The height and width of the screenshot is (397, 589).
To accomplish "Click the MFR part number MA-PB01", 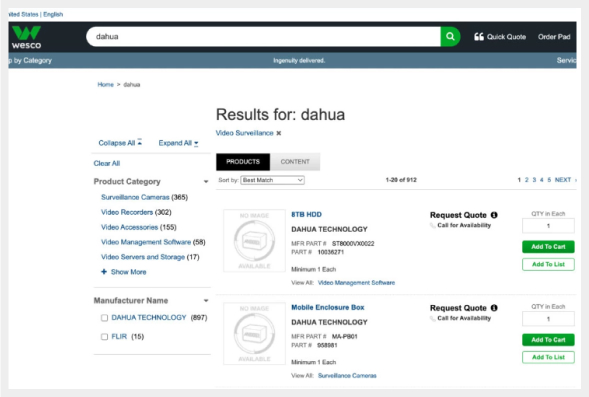I will (344, 337).
